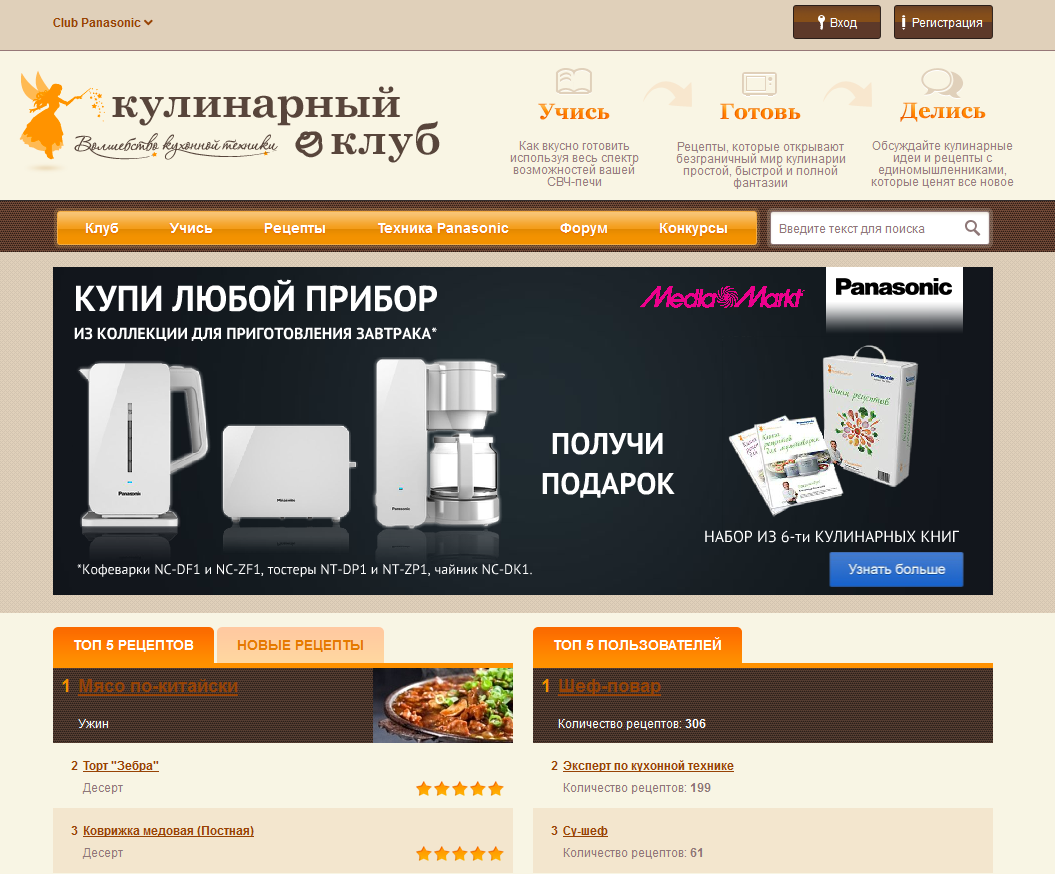Image resolution: width=1055 pixels, height=874 pixels.
Task: Focus the search text input field
Action: click(x=868, y=229)
